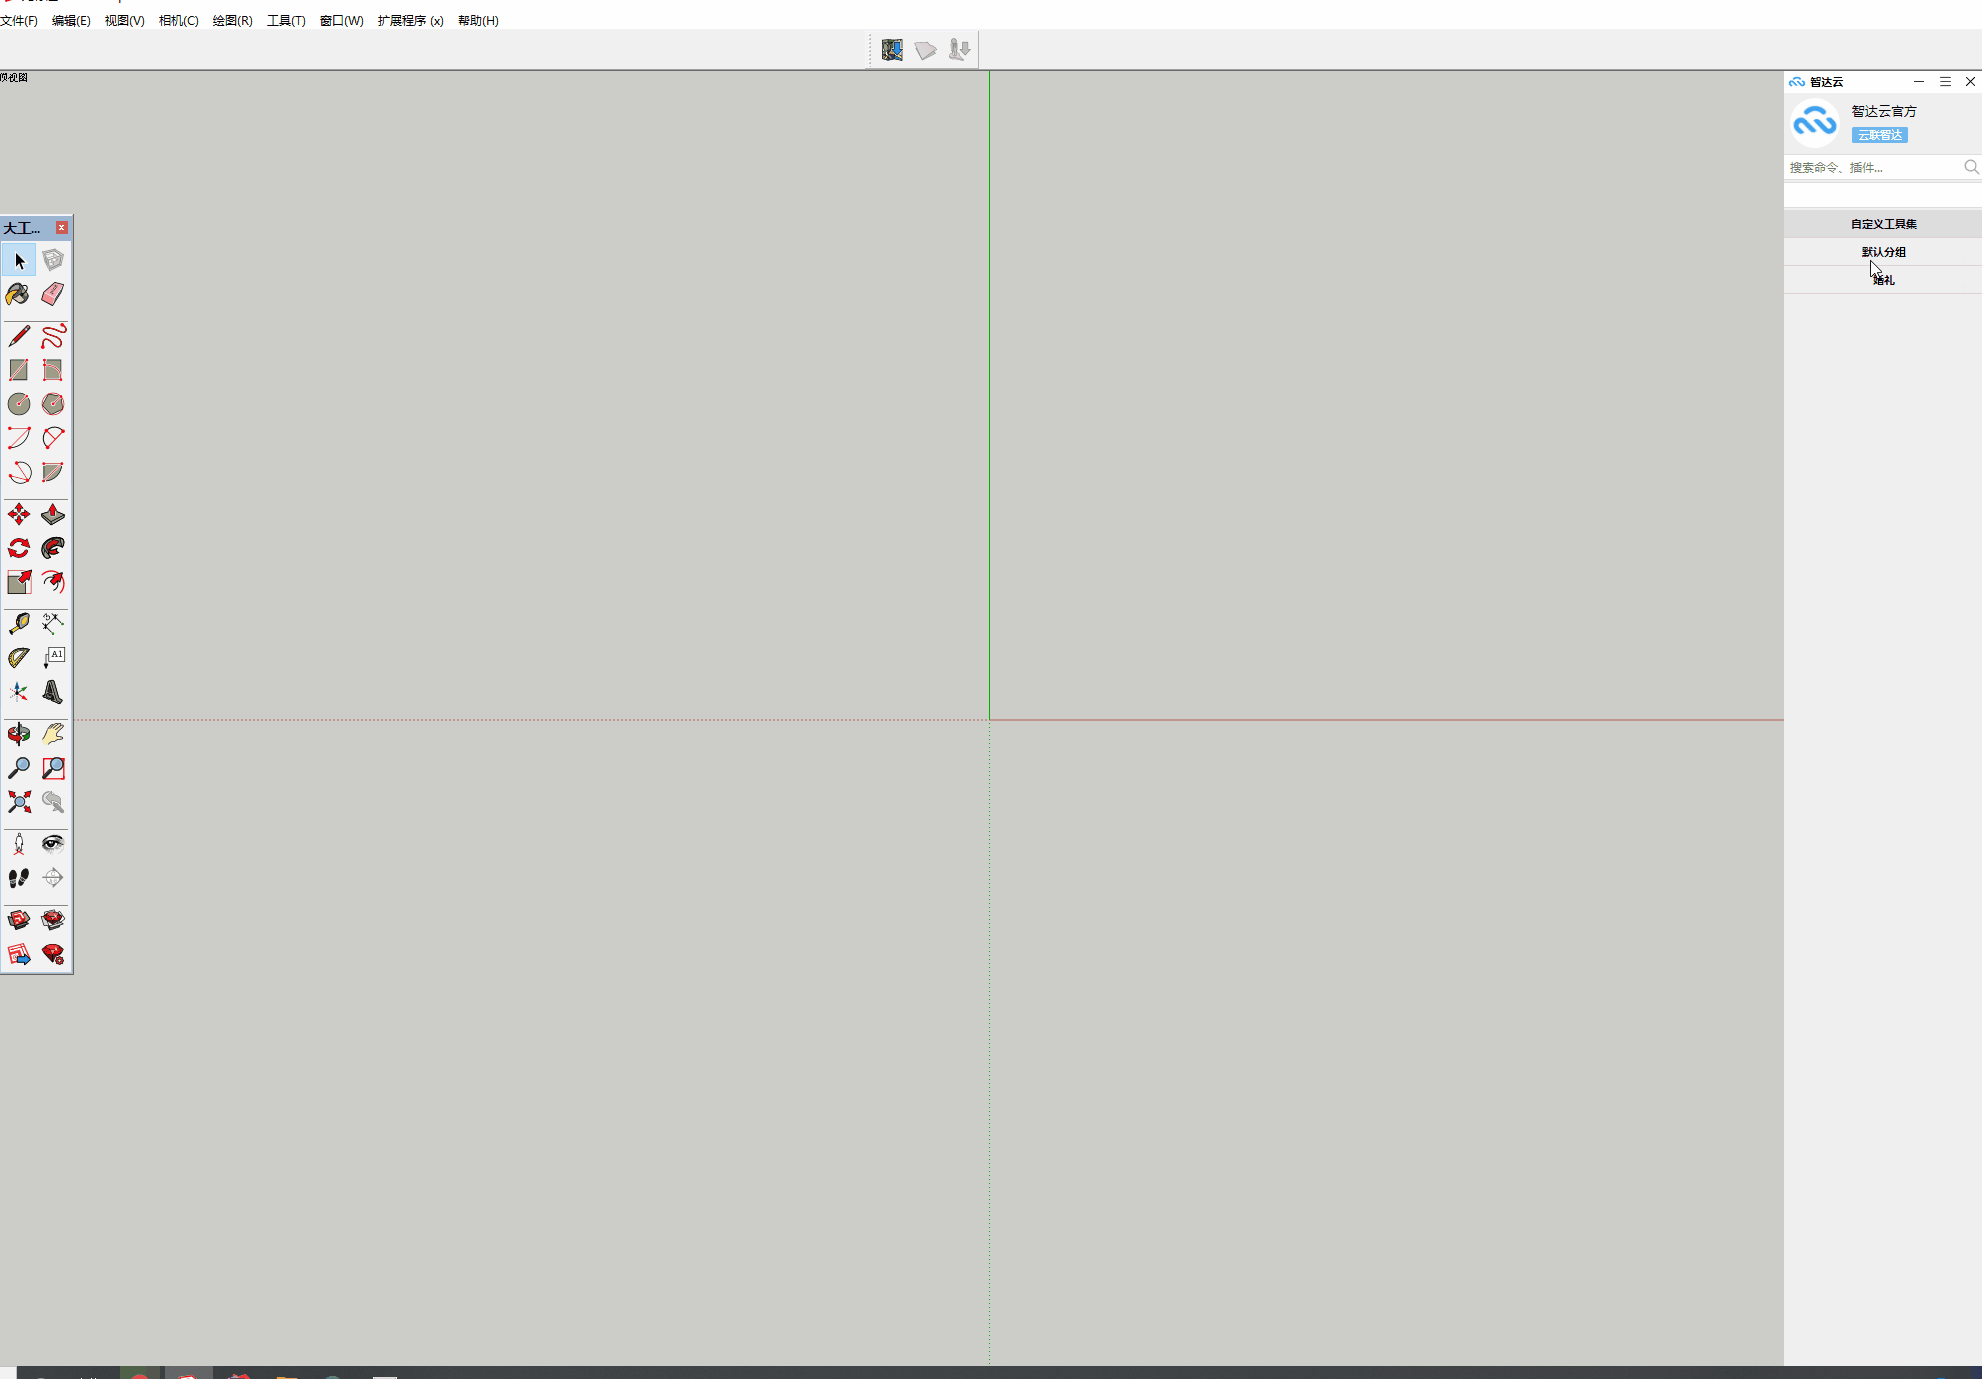Expand the 默认分组 group
The width and height of the screenshot is (1982, 1379).
tap(1883, 252)
